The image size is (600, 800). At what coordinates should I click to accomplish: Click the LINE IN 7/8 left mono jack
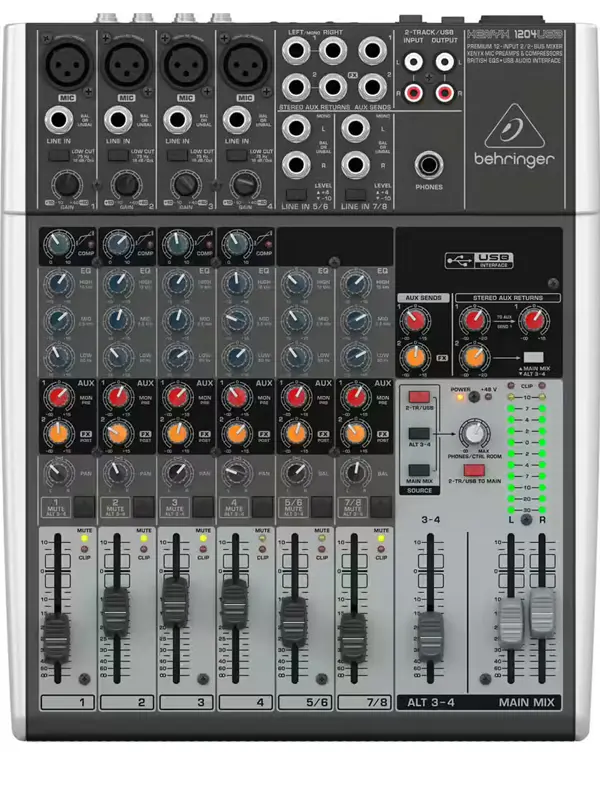click(x=356, y=128)
